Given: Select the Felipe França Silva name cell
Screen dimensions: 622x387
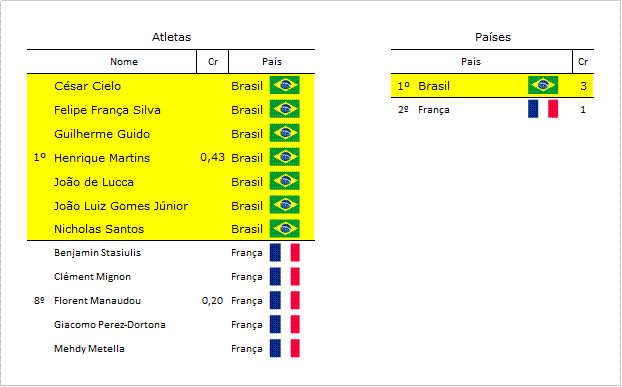Looking at the screenshot, I should (107, 110).
